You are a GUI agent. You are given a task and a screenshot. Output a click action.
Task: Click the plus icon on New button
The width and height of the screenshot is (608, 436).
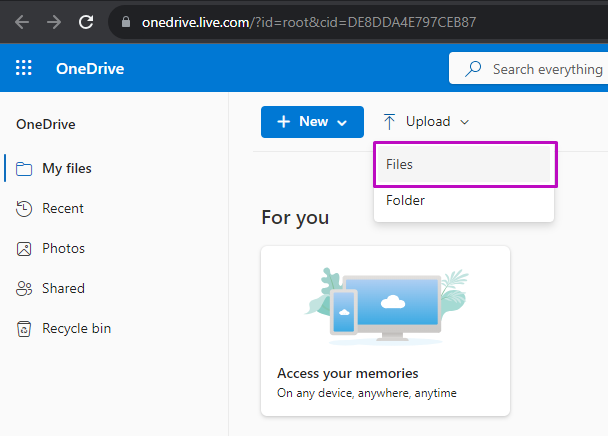pos(283,122)
